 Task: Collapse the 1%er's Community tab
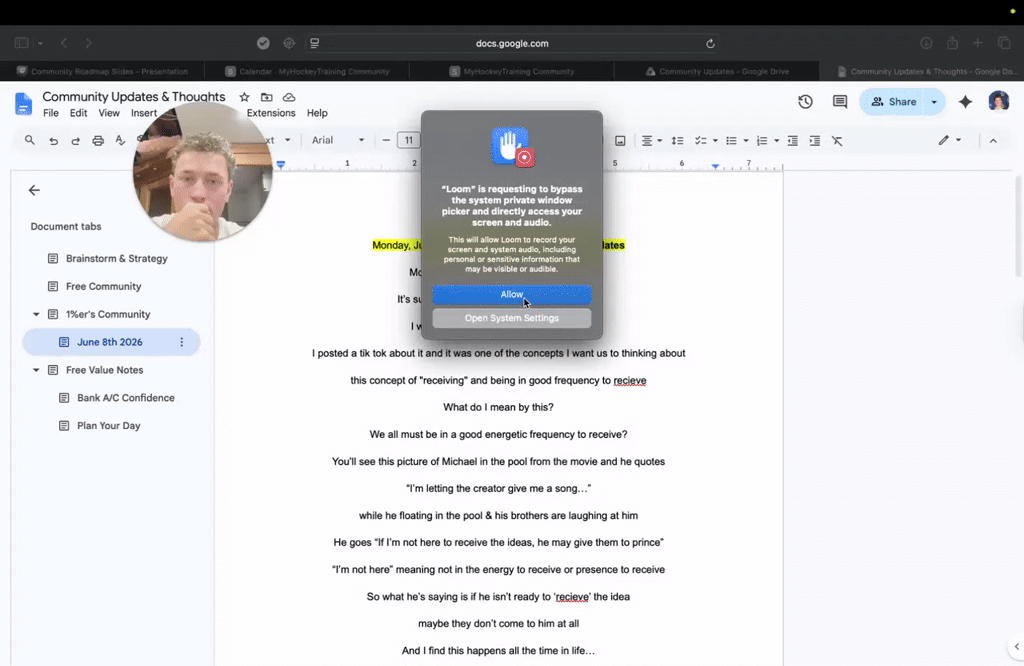click(x=36, y=314)
